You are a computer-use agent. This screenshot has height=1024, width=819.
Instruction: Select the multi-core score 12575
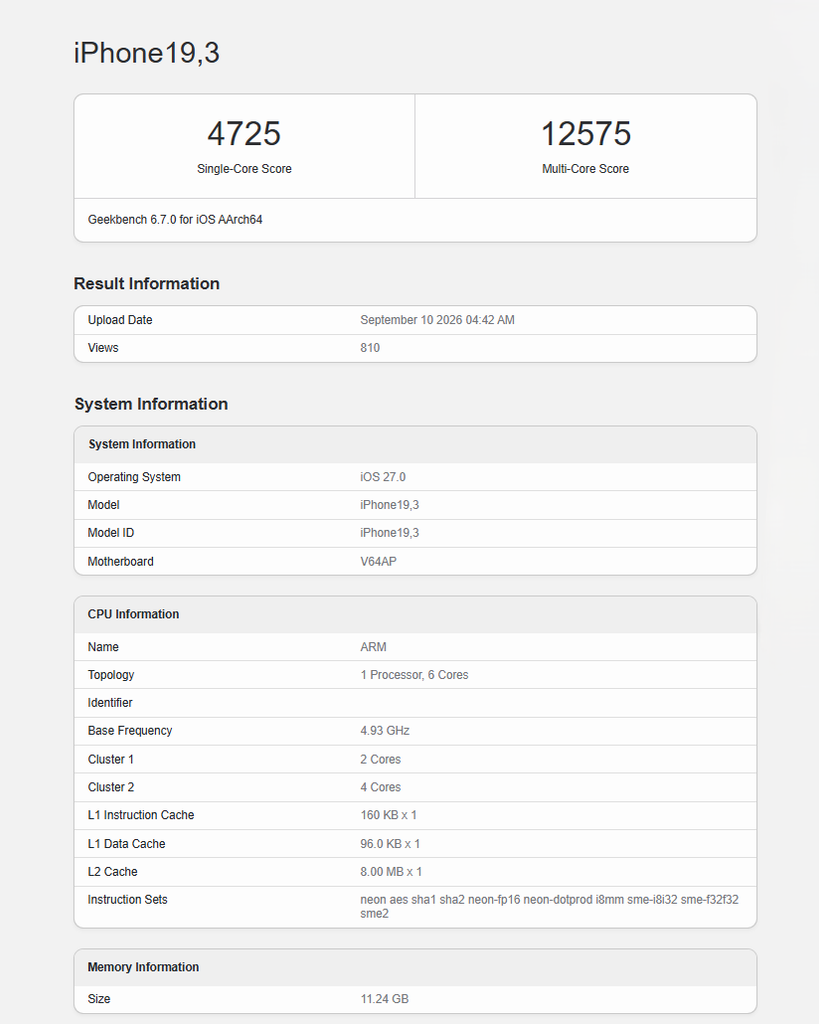point(586,134)
